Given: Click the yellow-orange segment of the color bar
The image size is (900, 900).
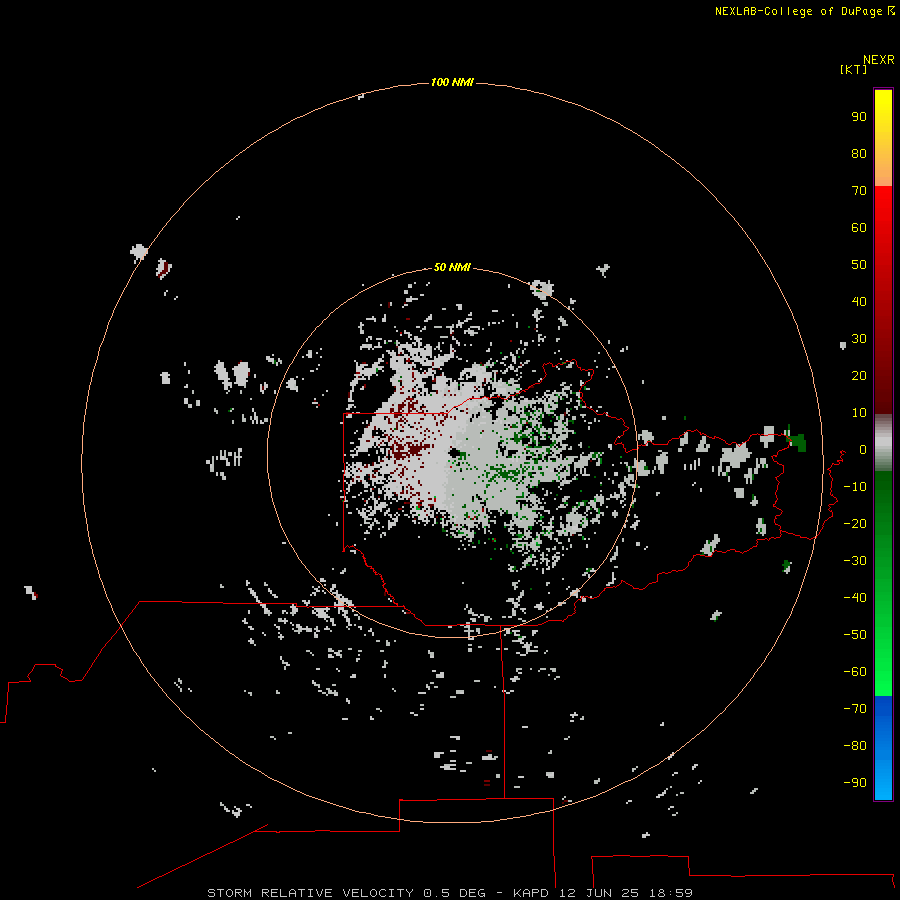Looking at the screenshot, I should point(883,138).
